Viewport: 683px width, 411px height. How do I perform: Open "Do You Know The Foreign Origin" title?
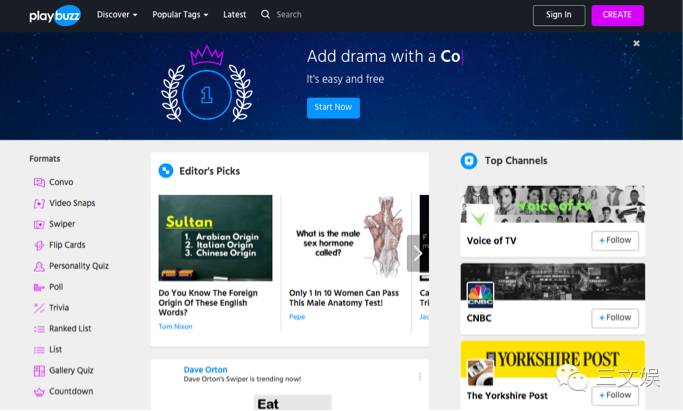(208, 303)
